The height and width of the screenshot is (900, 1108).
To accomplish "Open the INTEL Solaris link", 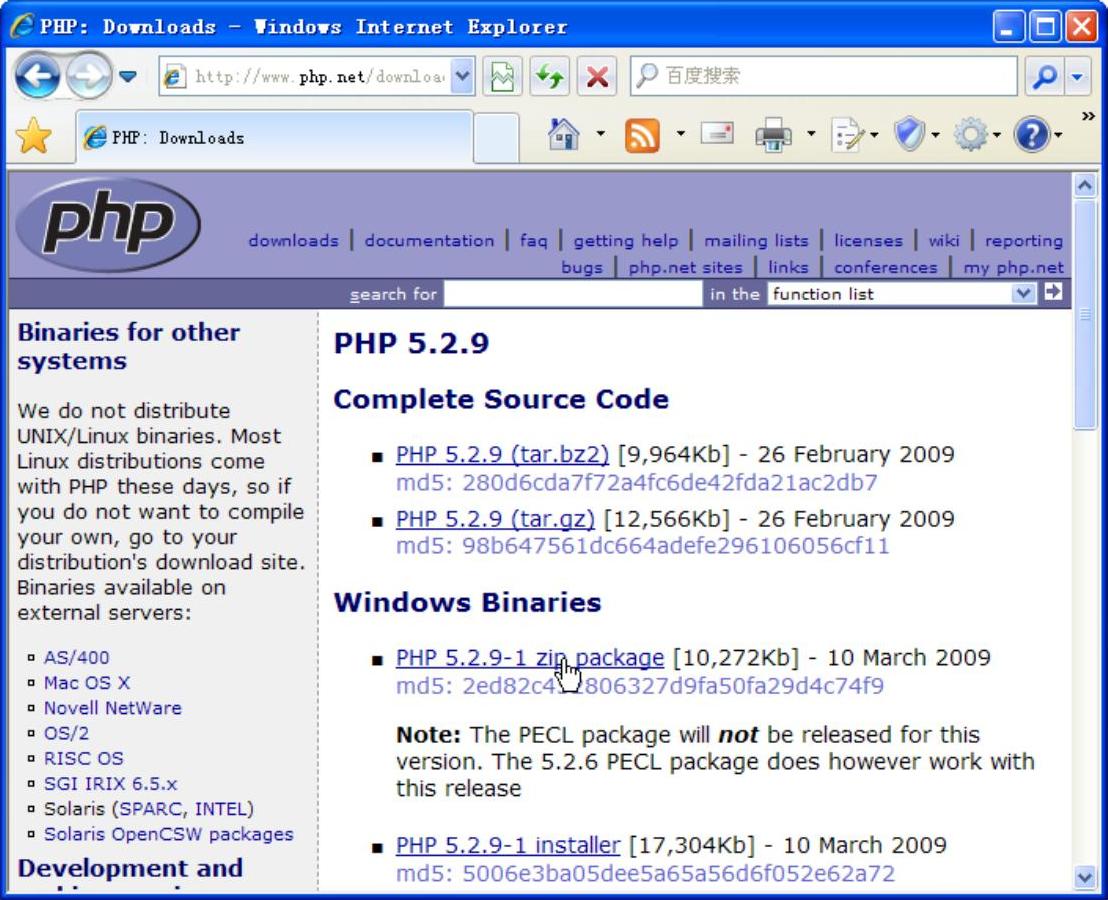I will (x=220, y=809).
